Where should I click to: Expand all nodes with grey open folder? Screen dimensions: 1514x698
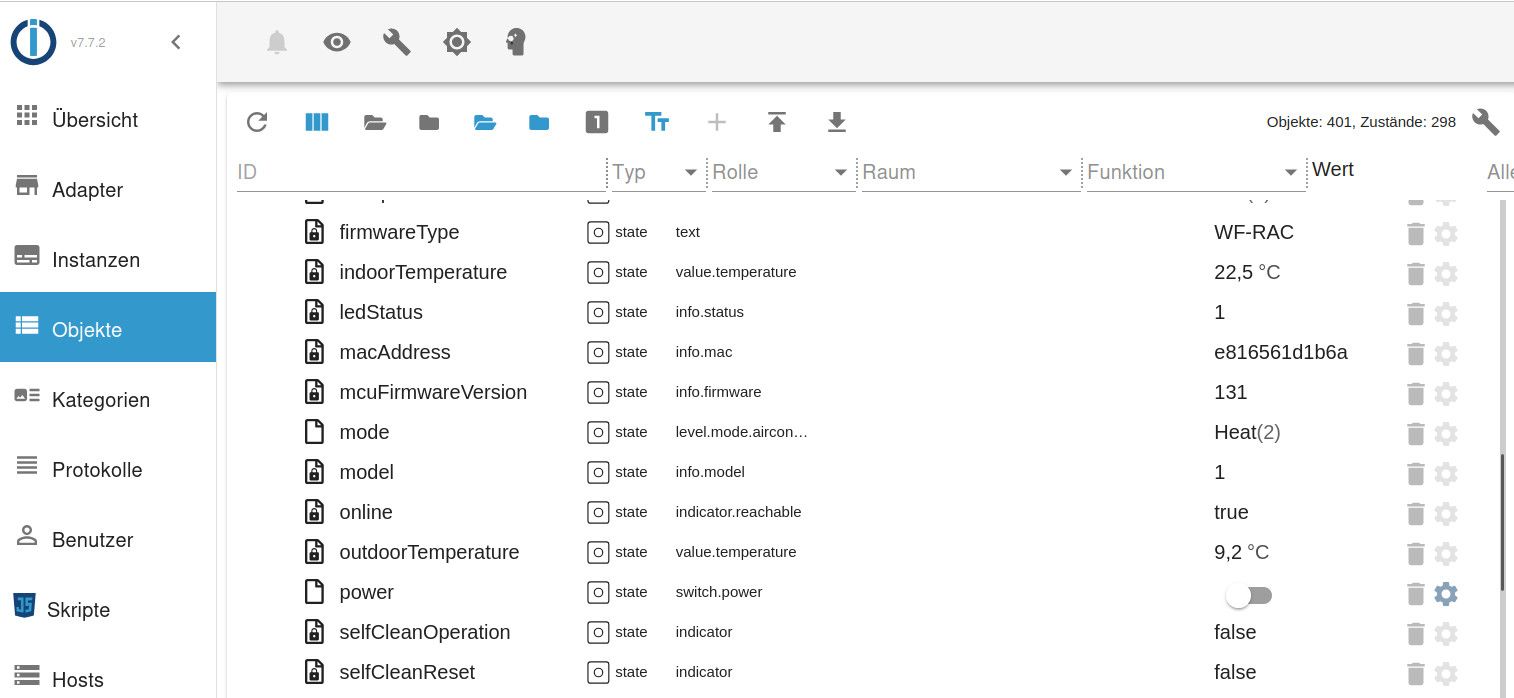point(375,122)
